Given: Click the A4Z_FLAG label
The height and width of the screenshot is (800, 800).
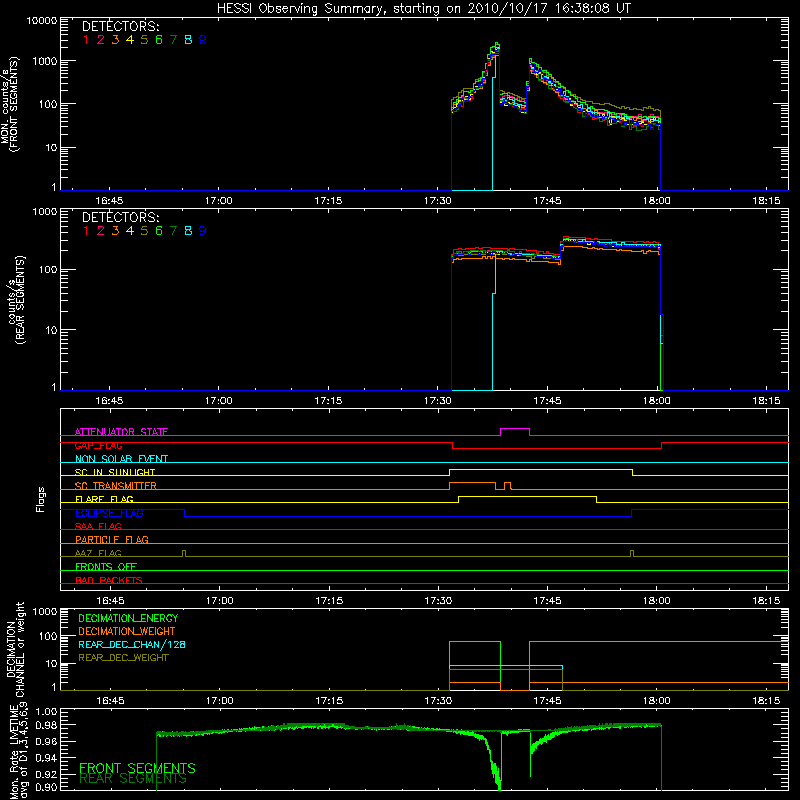Looking at the screenshot, I should point(98,553).
